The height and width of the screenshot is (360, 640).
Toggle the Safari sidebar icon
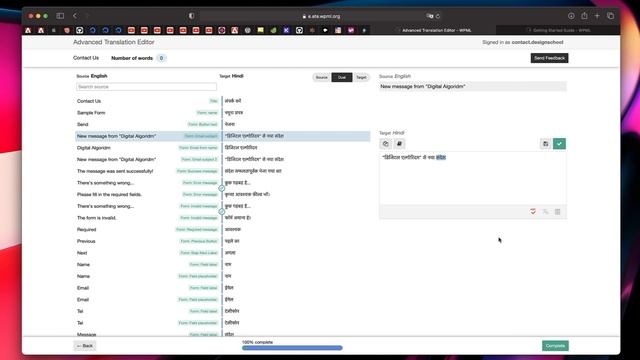[60, 16]
